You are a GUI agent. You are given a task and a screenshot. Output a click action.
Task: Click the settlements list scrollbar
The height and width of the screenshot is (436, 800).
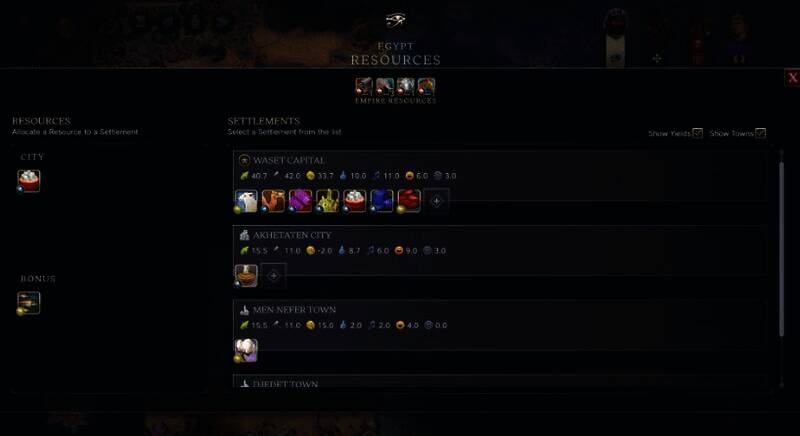(782, 248)
